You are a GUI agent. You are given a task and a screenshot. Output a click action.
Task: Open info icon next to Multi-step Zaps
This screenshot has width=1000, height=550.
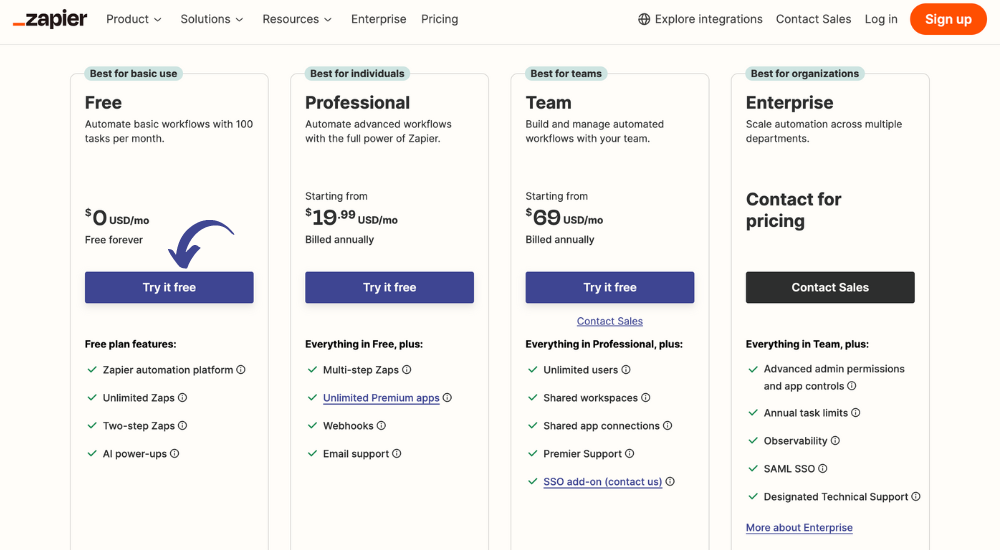pyautogui.click(x=407, y=369)
